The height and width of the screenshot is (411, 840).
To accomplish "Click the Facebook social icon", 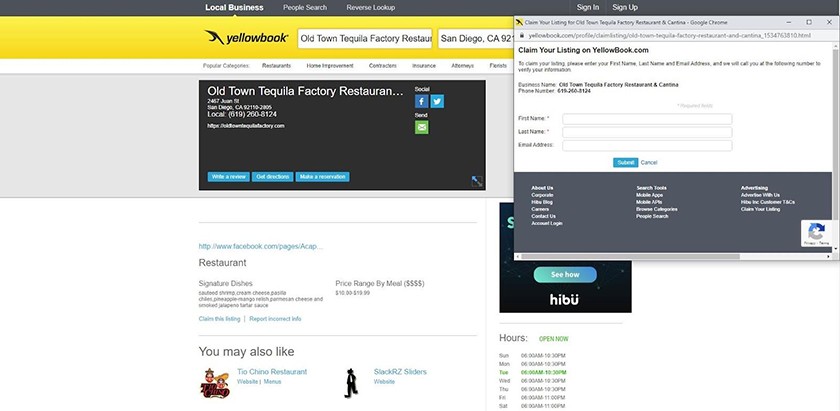I will pyautogui.click(x=422, y=101).
